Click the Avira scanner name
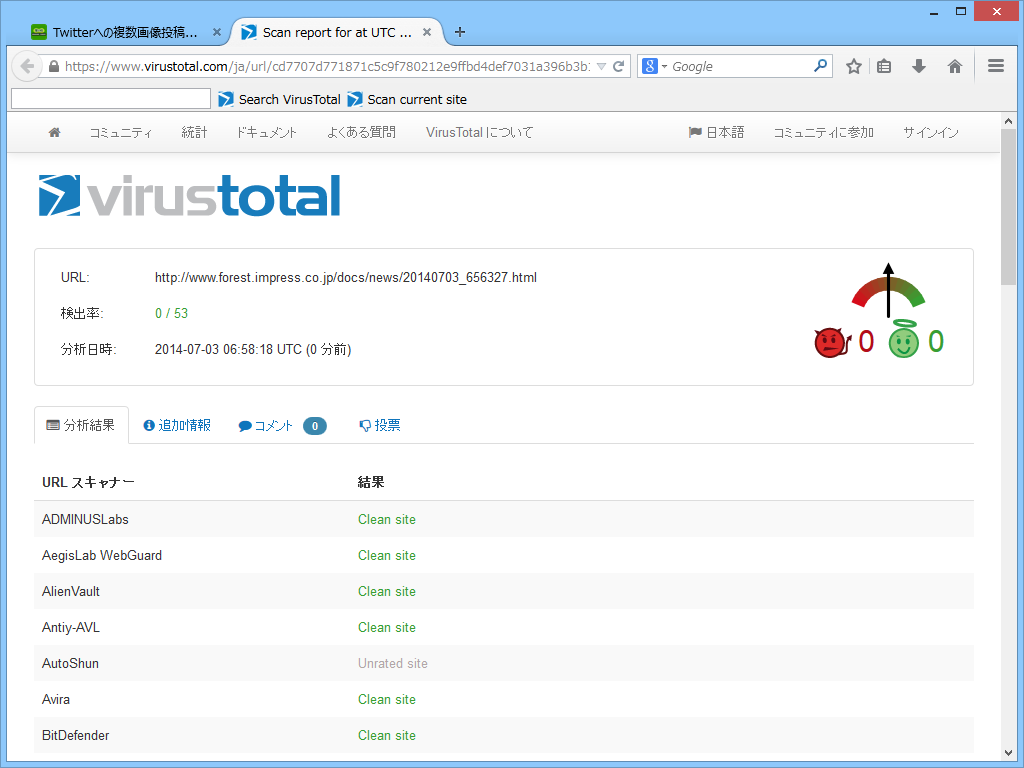Image resolution: width=1024 pixels, height=768 pixels. 56,699
